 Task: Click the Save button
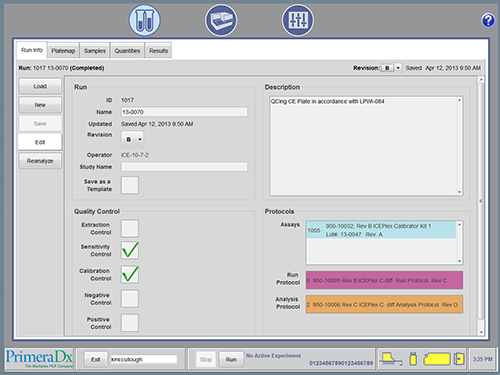pyautogui.click(x=40, y=124)
